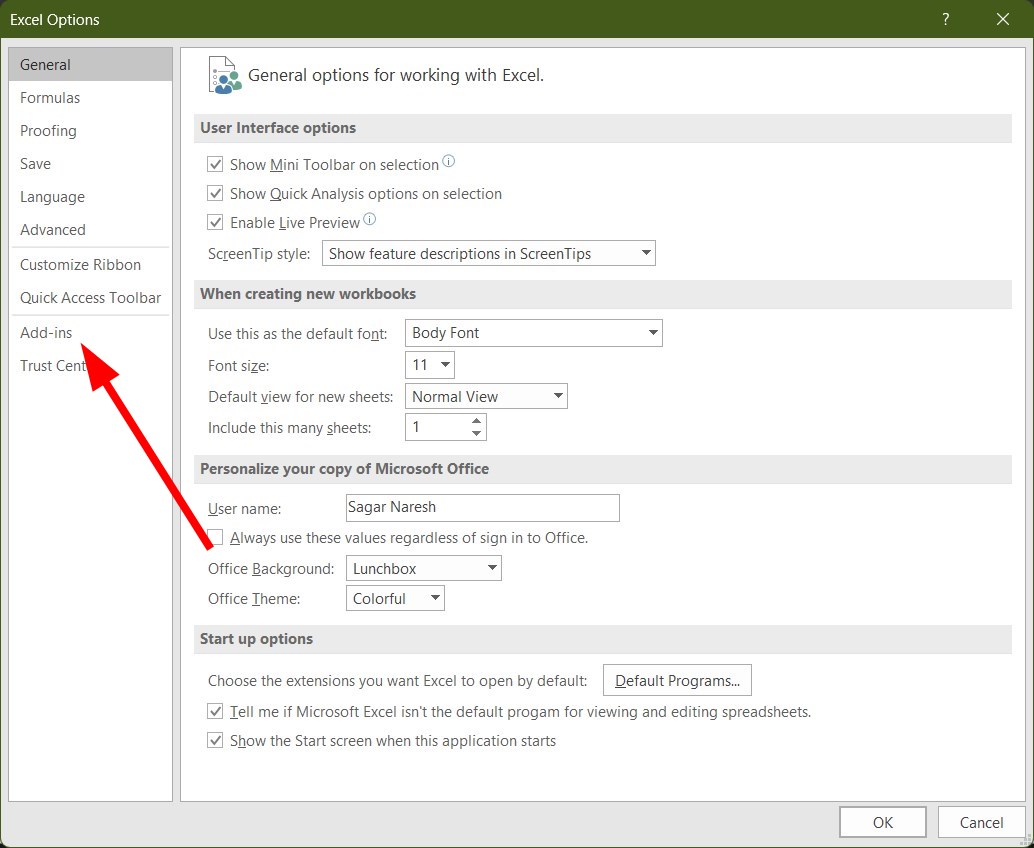Click the User name input field
The height and width of the screenshot is (848, 1034).
pyautogui.click(x=483, y=508)
